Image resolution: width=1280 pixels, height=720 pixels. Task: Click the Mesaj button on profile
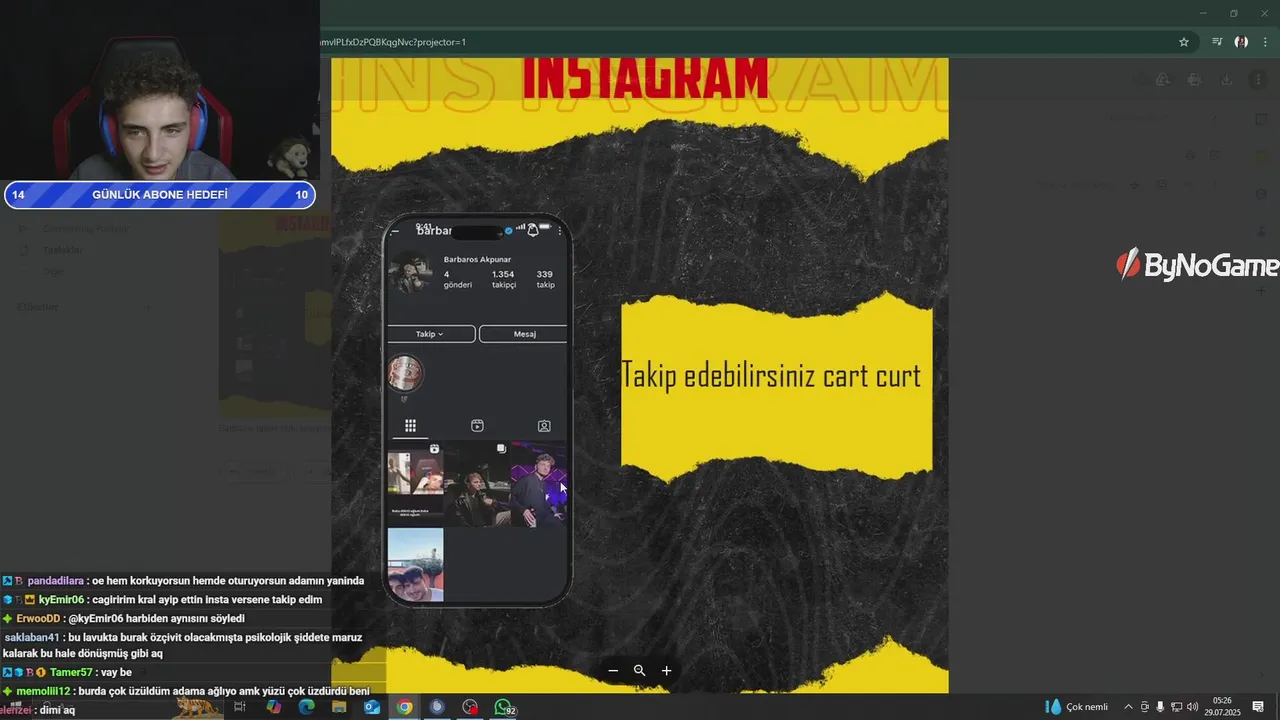pos(524,334)
